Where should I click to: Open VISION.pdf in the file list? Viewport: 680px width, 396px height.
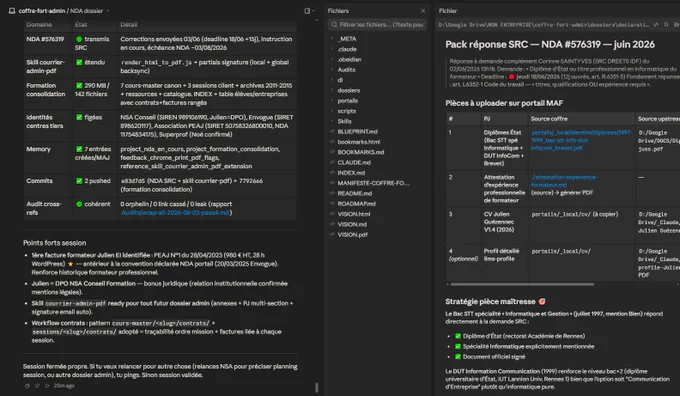(x=353, y=235)
